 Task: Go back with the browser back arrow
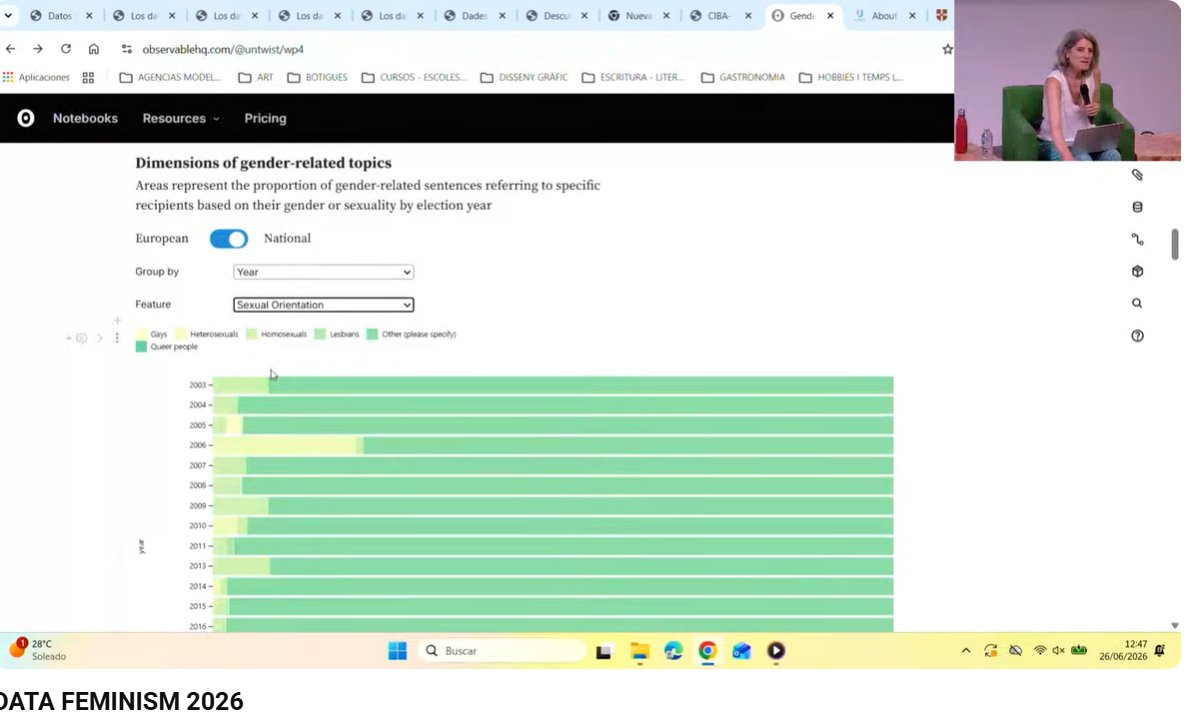11,49
